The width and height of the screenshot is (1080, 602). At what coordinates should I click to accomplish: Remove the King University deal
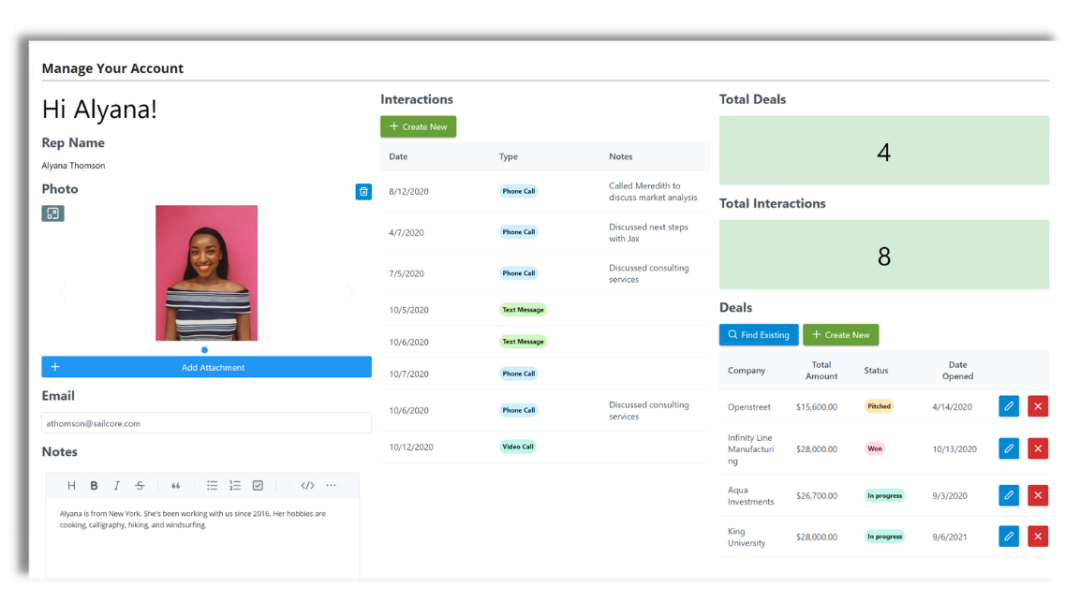click(x=1037, y=536)
